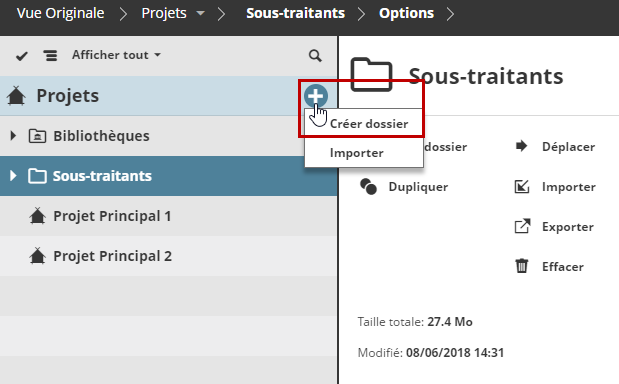Image resolution: width=619 pixels, height=384 pixels.
Task: Go to Vue Originale in breadcrumb
Action: 60,13
